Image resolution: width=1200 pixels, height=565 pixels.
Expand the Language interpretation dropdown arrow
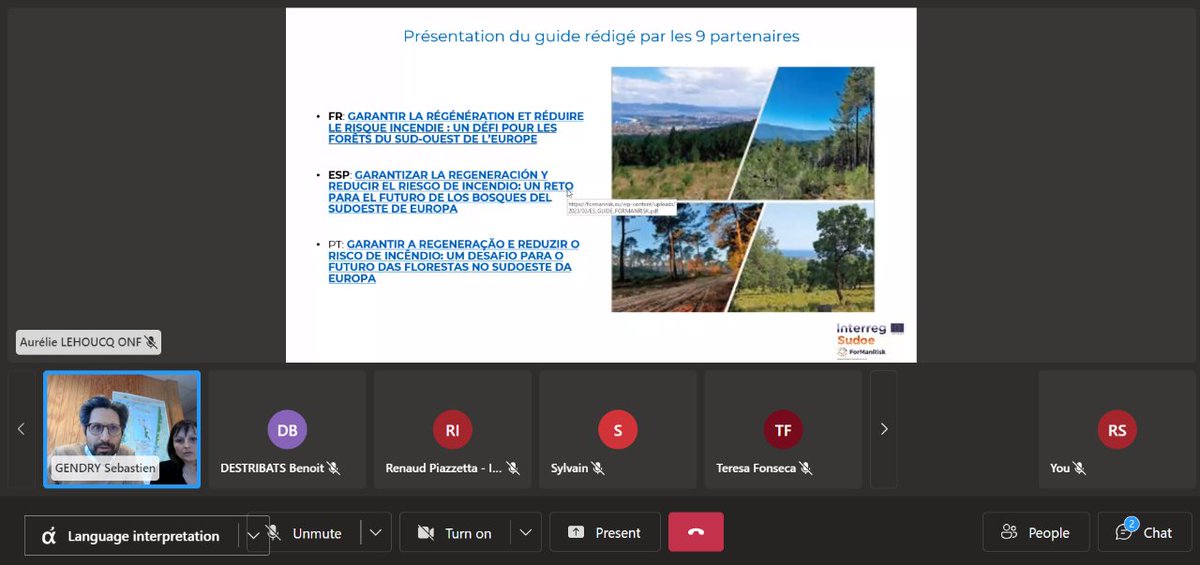coord(254,535)
